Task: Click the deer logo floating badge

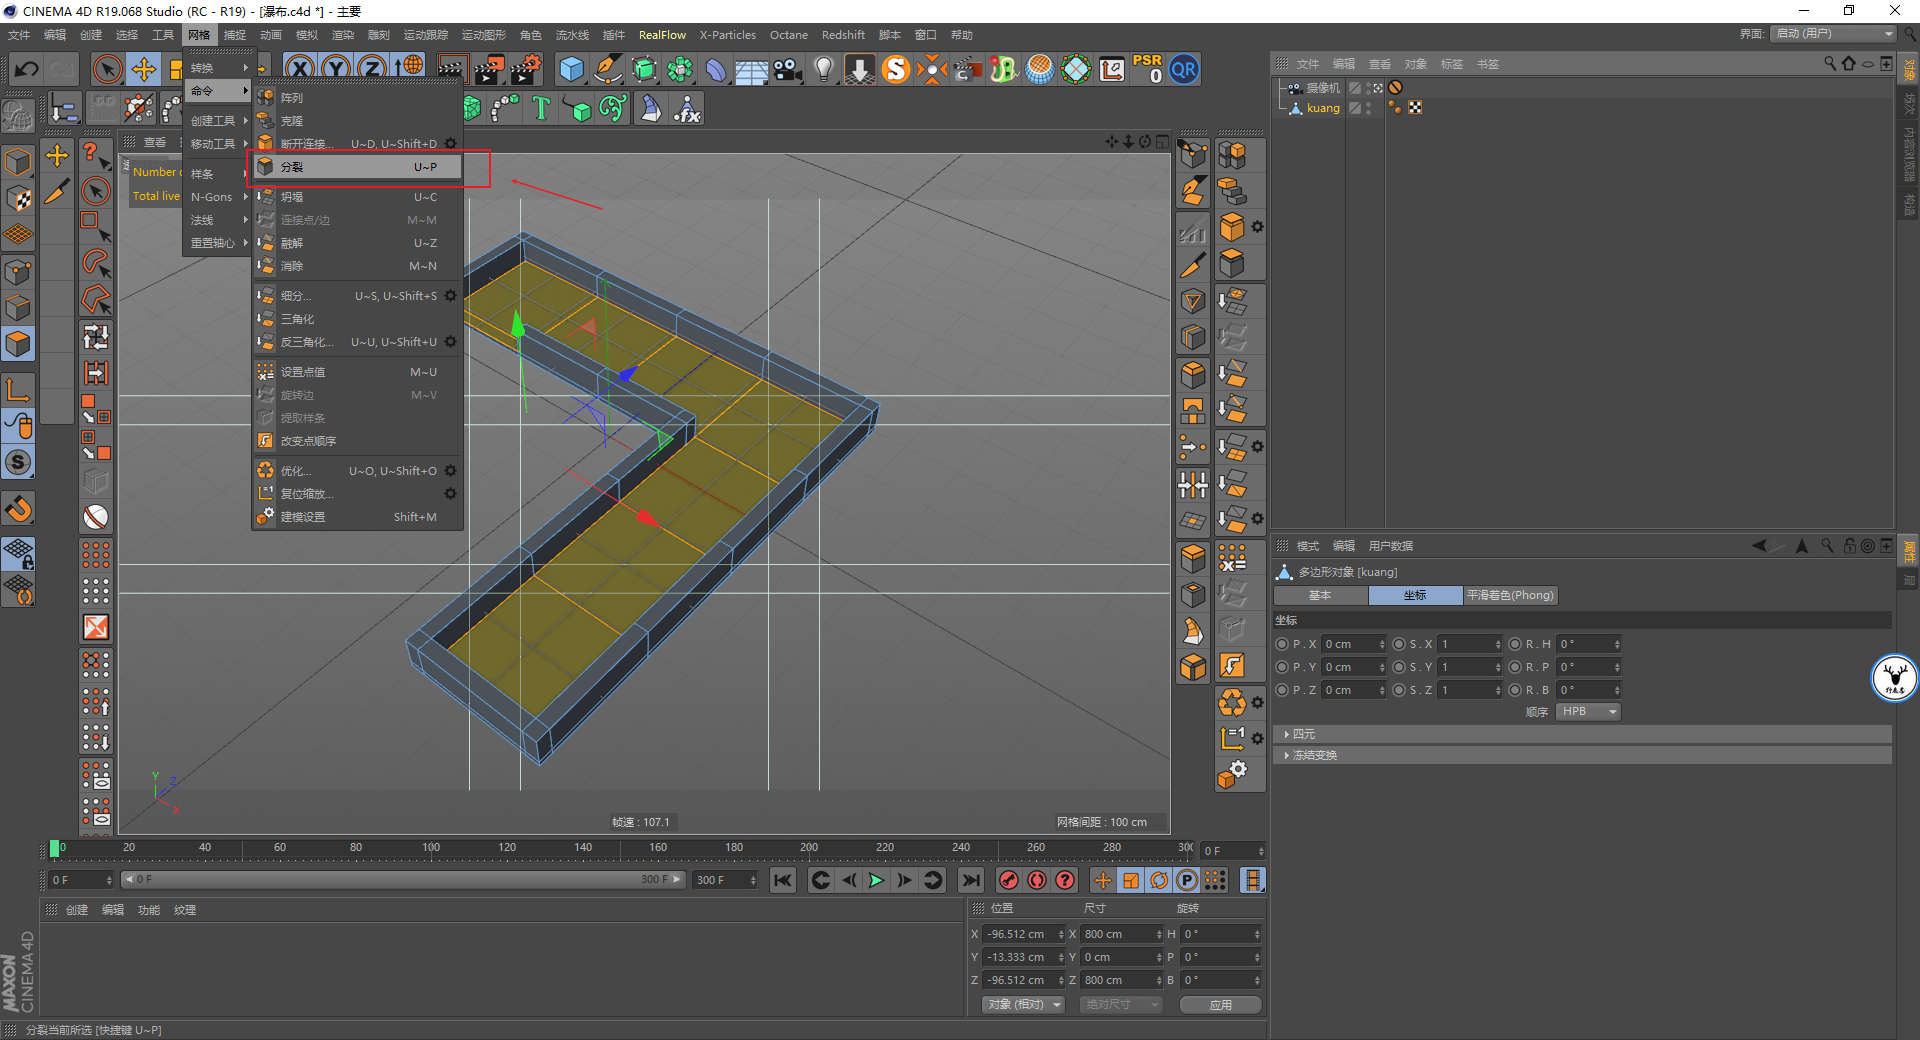Action: [x=1894, y=679]
